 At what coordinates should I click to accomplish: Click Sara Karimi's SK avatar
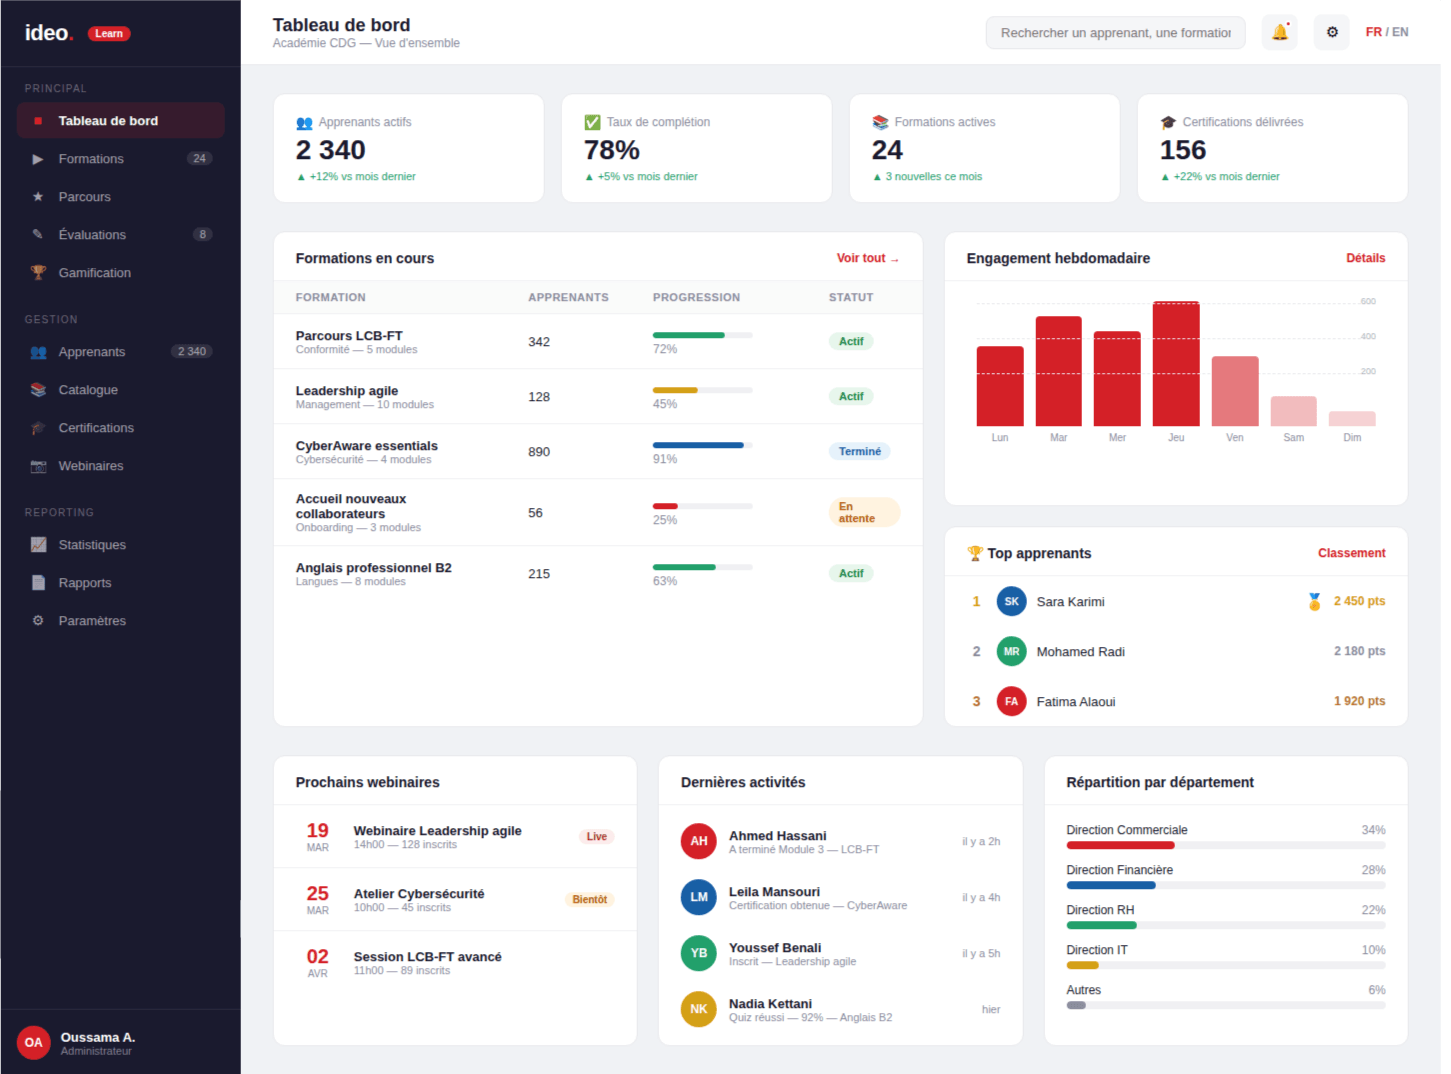1011,601
